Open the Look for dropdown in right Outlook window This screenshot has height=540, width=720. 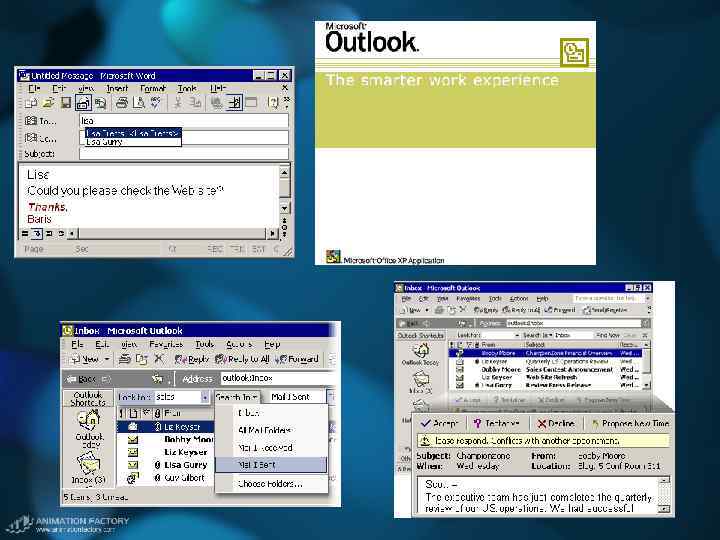tap(518, 335)
